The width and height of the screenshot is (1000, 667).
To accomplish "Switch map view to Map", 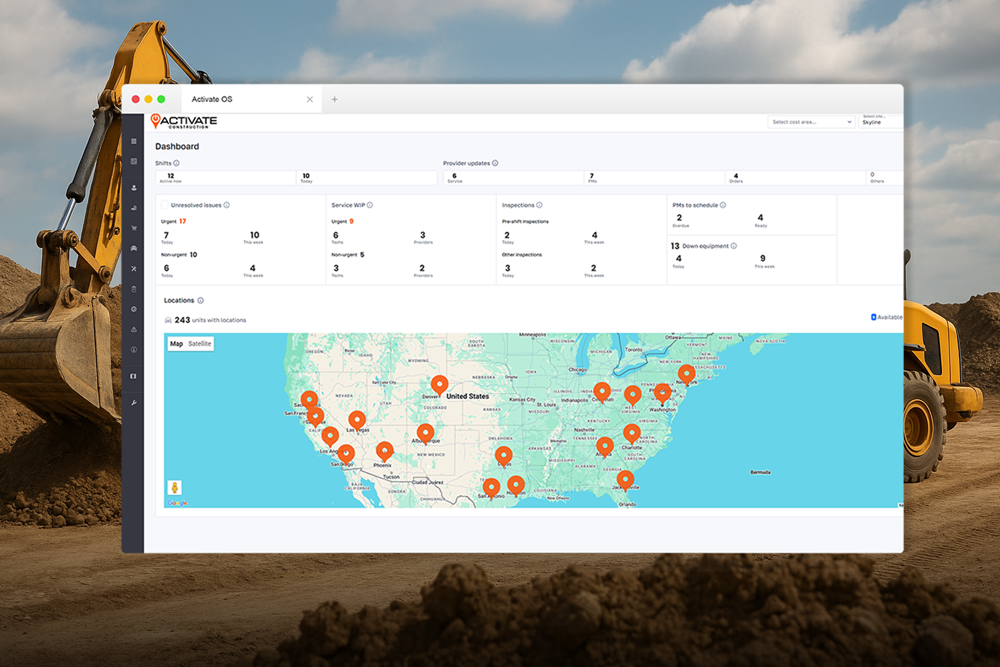I will click(x=177, y=344).
